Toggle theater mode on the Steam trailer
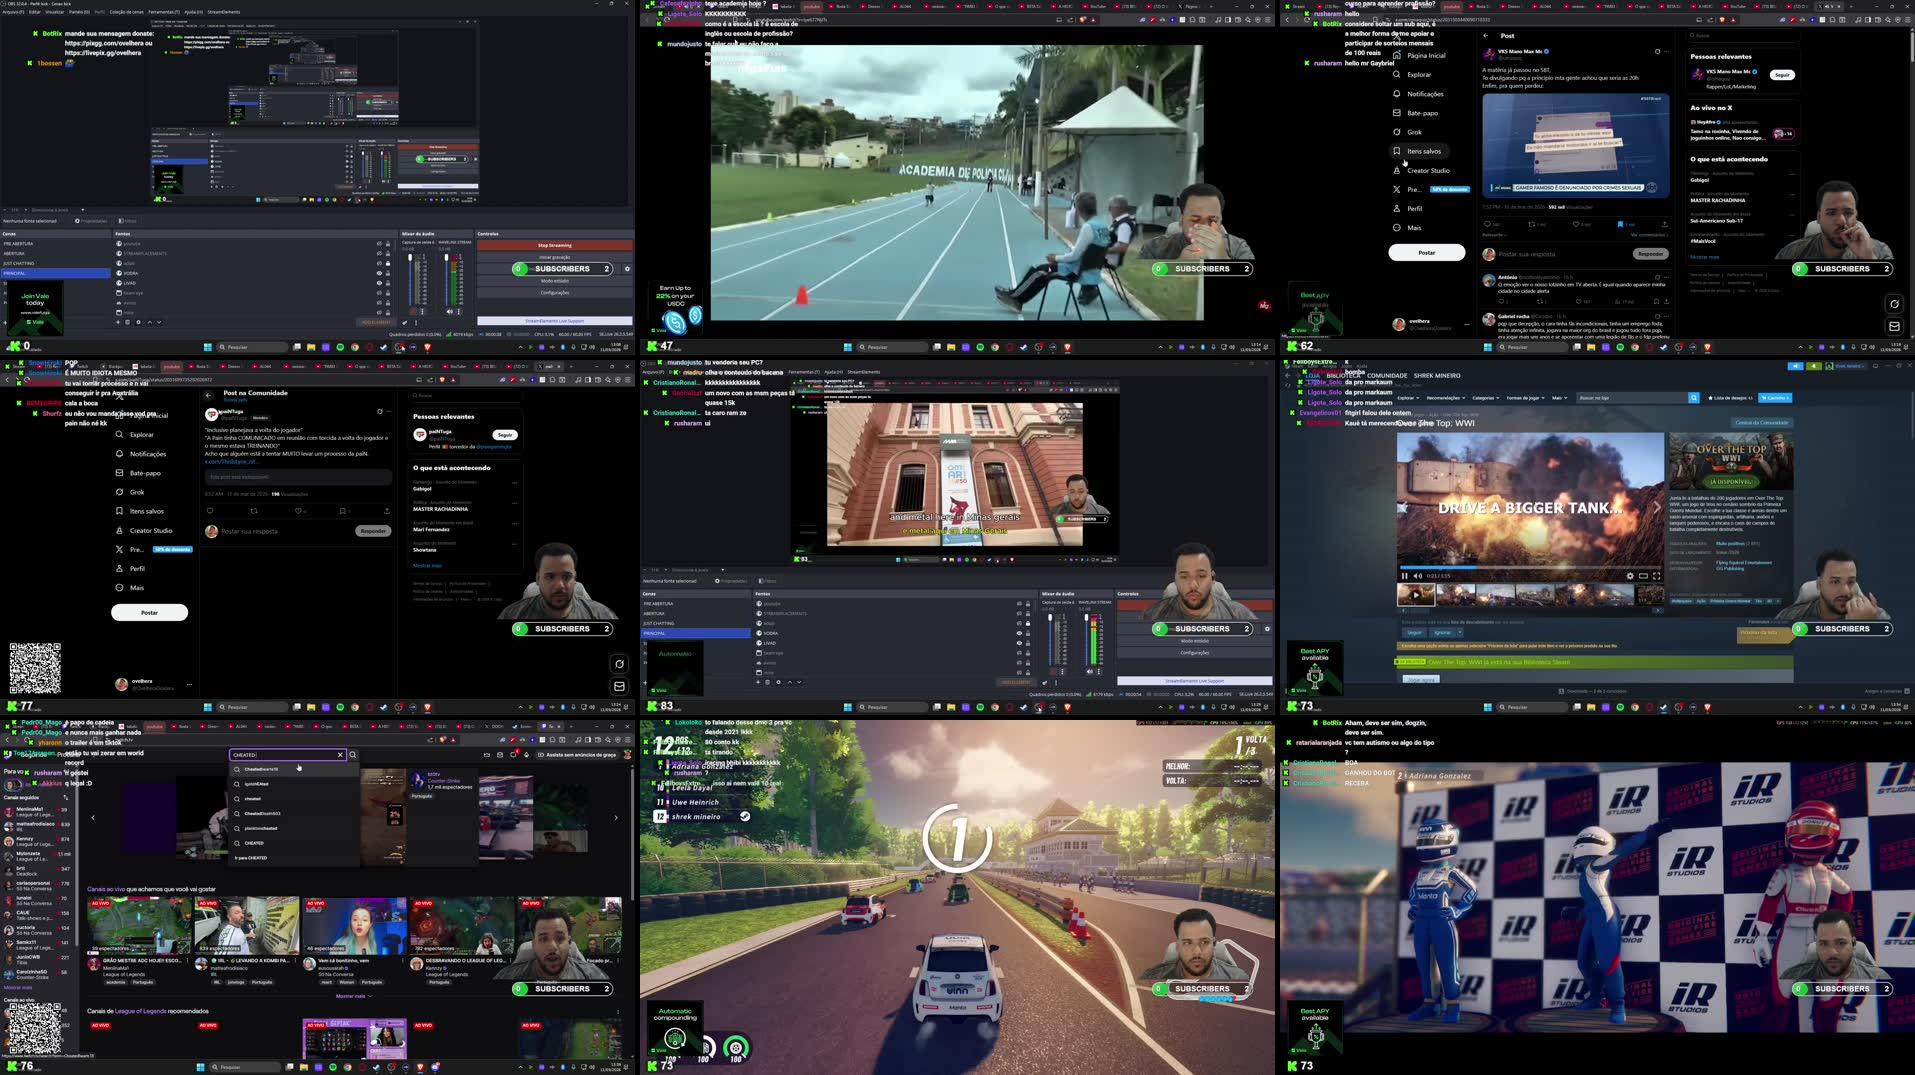The height and width of the screenshot is (1075, 1915). tap(1643, 576)
